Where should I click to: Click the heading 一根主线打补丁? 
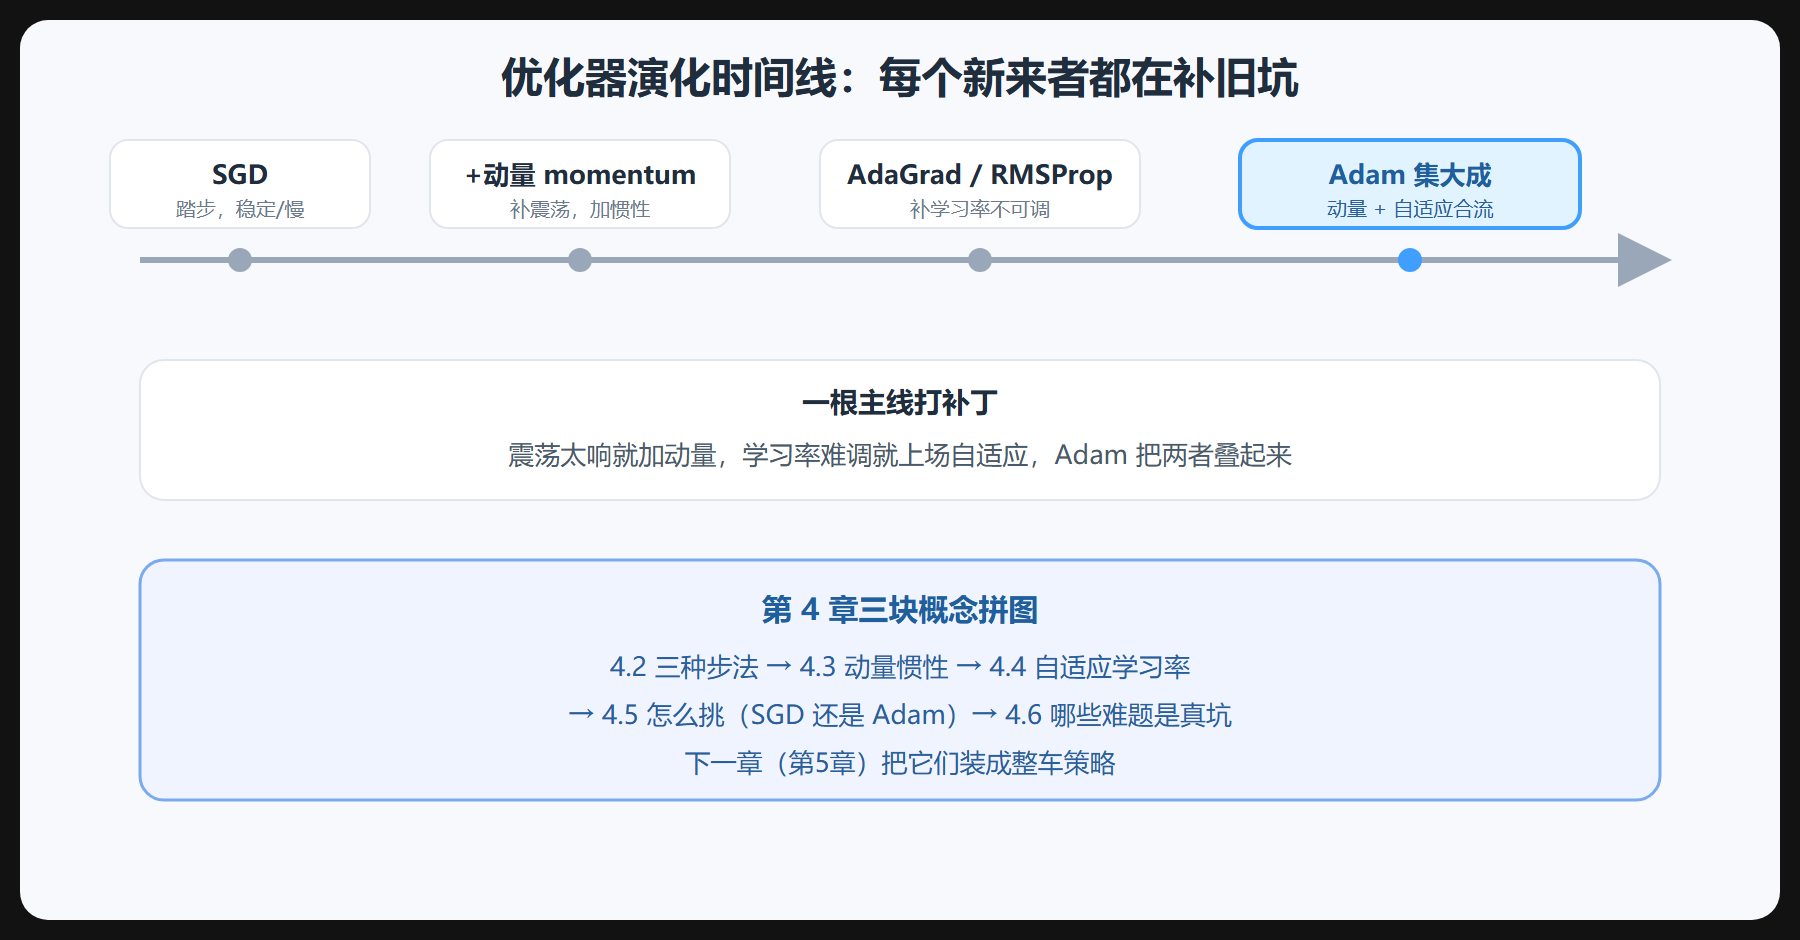[x=900, y=403]
